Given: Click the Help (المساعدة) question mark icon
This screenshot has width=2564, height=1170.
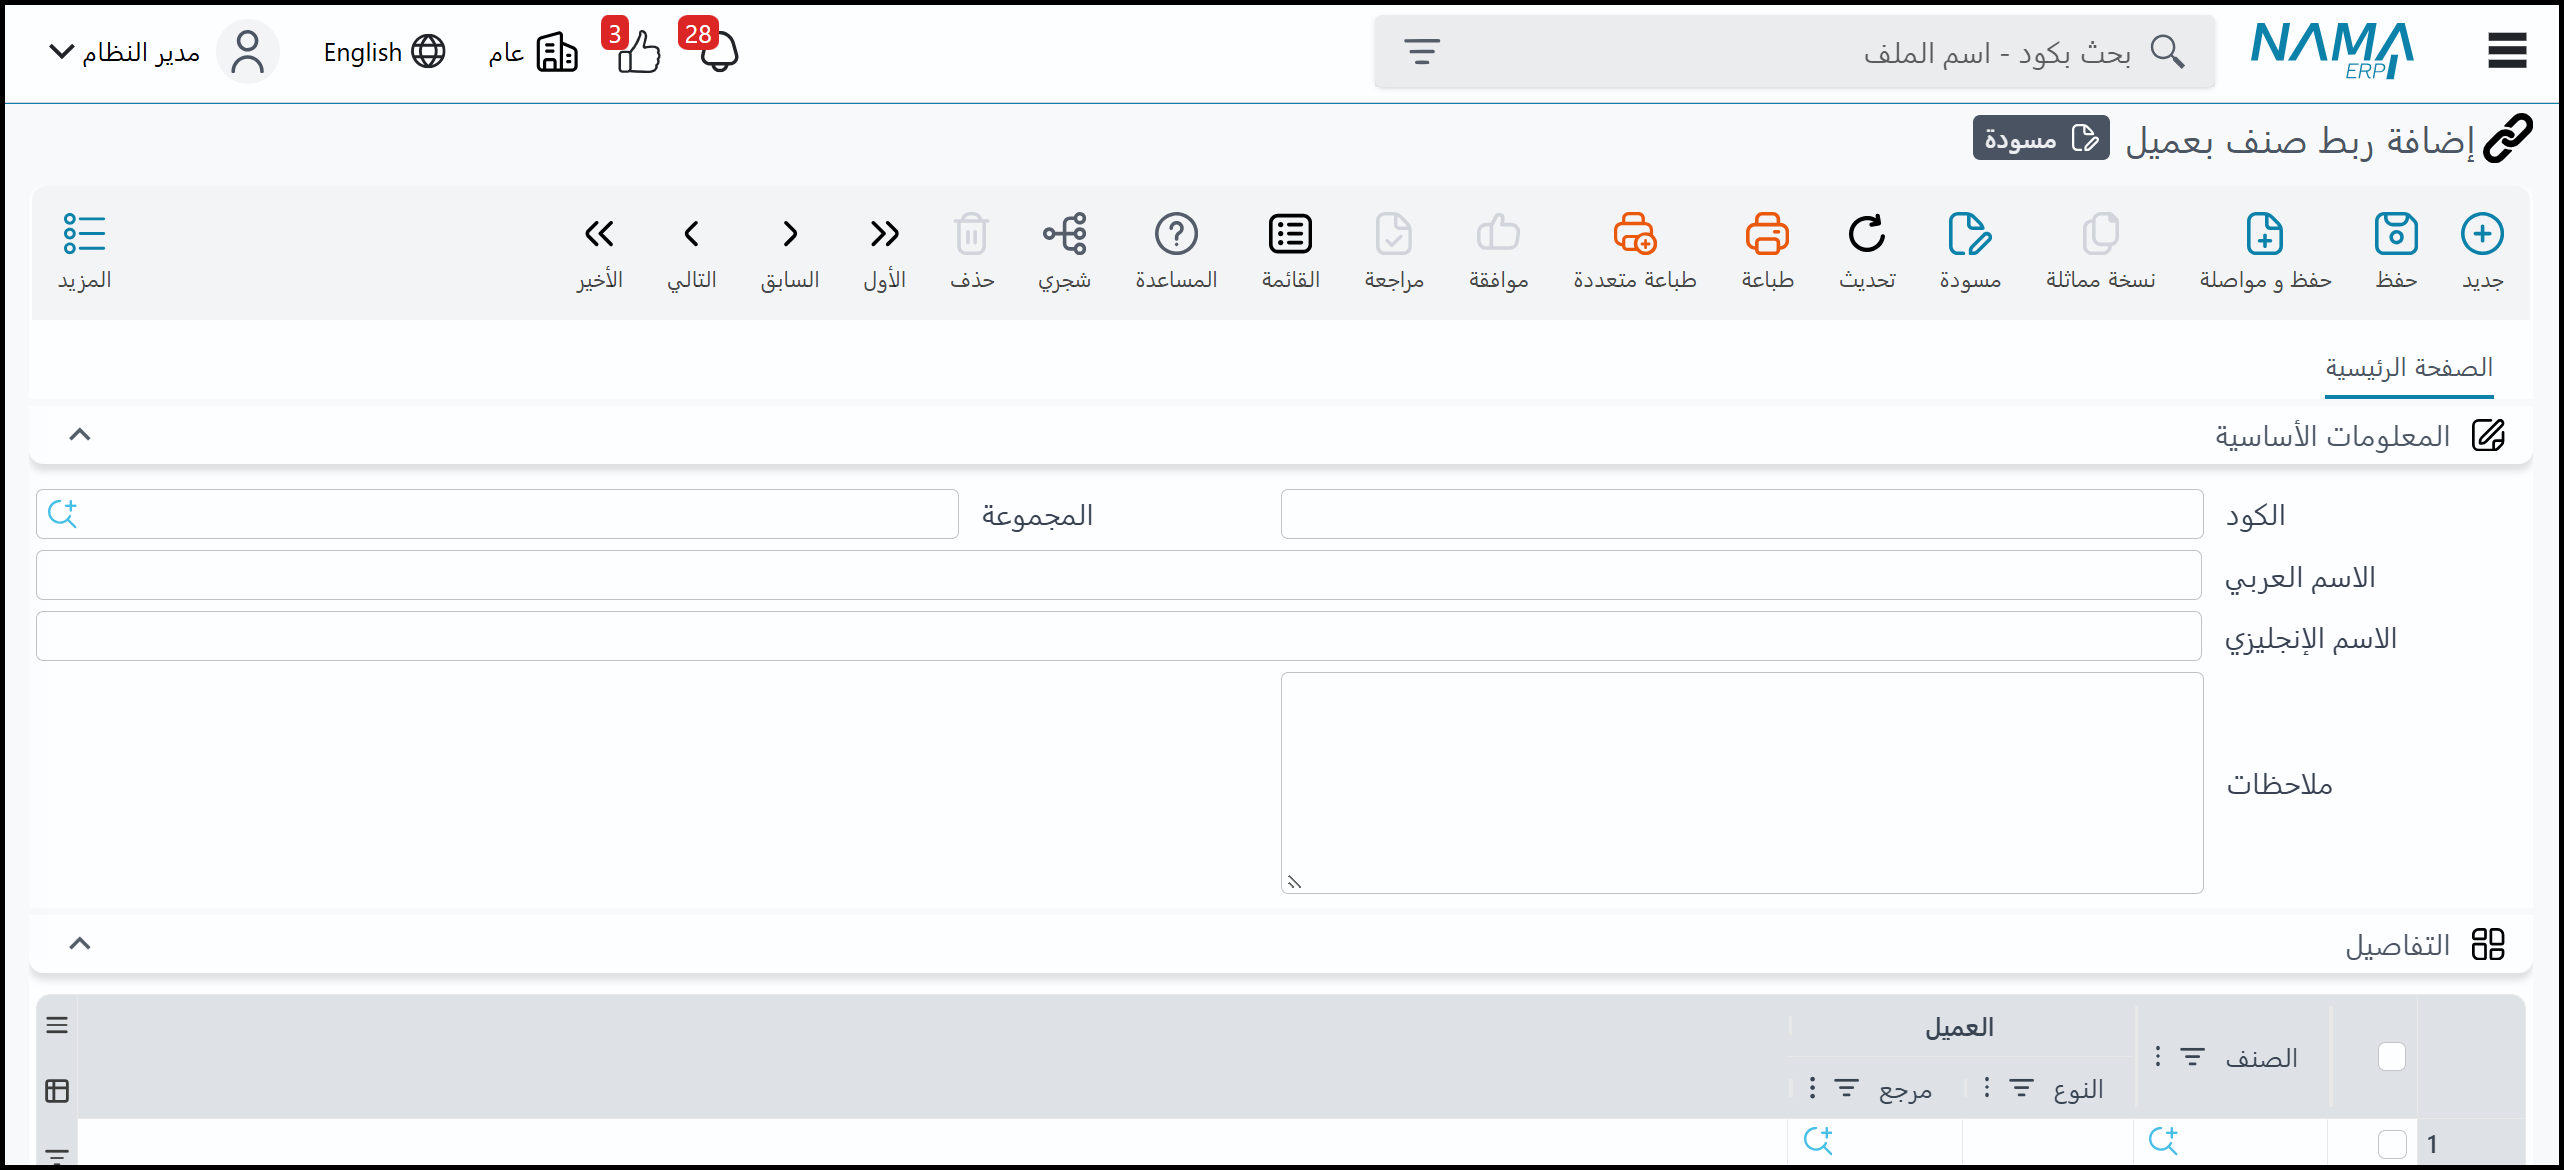Looking at the screenshot, I should (1176, 235).
